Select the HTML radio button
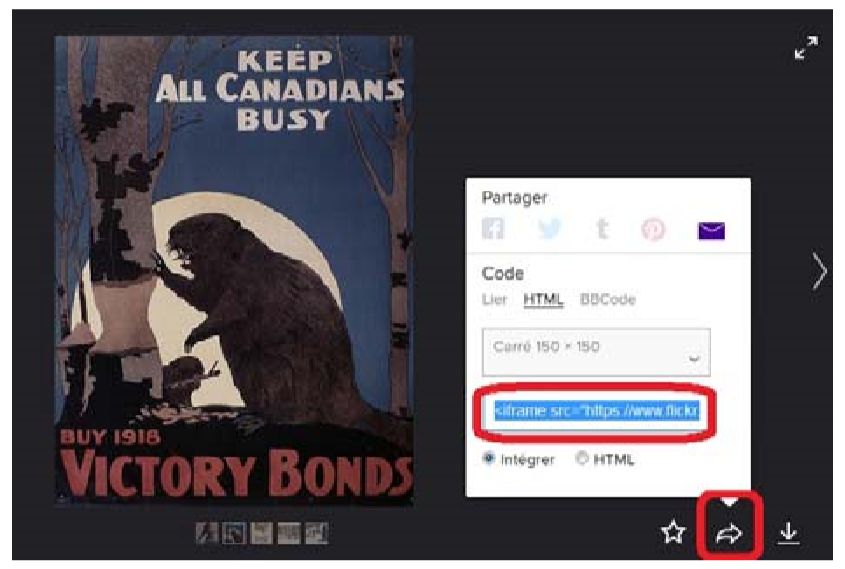 pos(581,459)
